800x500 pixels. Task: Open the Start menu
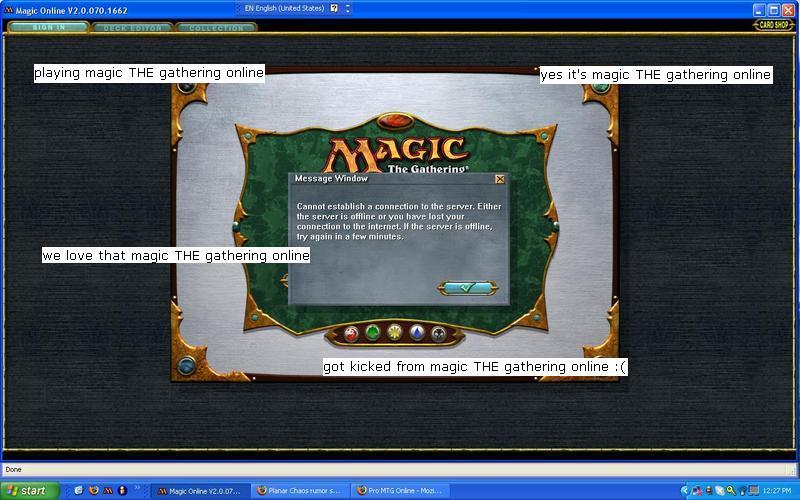(x=30, y=491)
